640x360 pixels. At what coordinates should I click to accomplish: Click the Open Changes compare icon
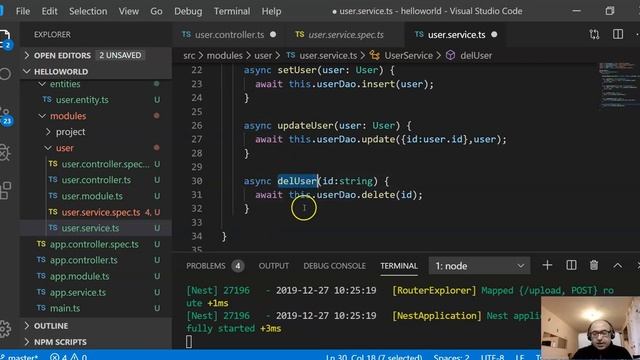click(594, 35)
